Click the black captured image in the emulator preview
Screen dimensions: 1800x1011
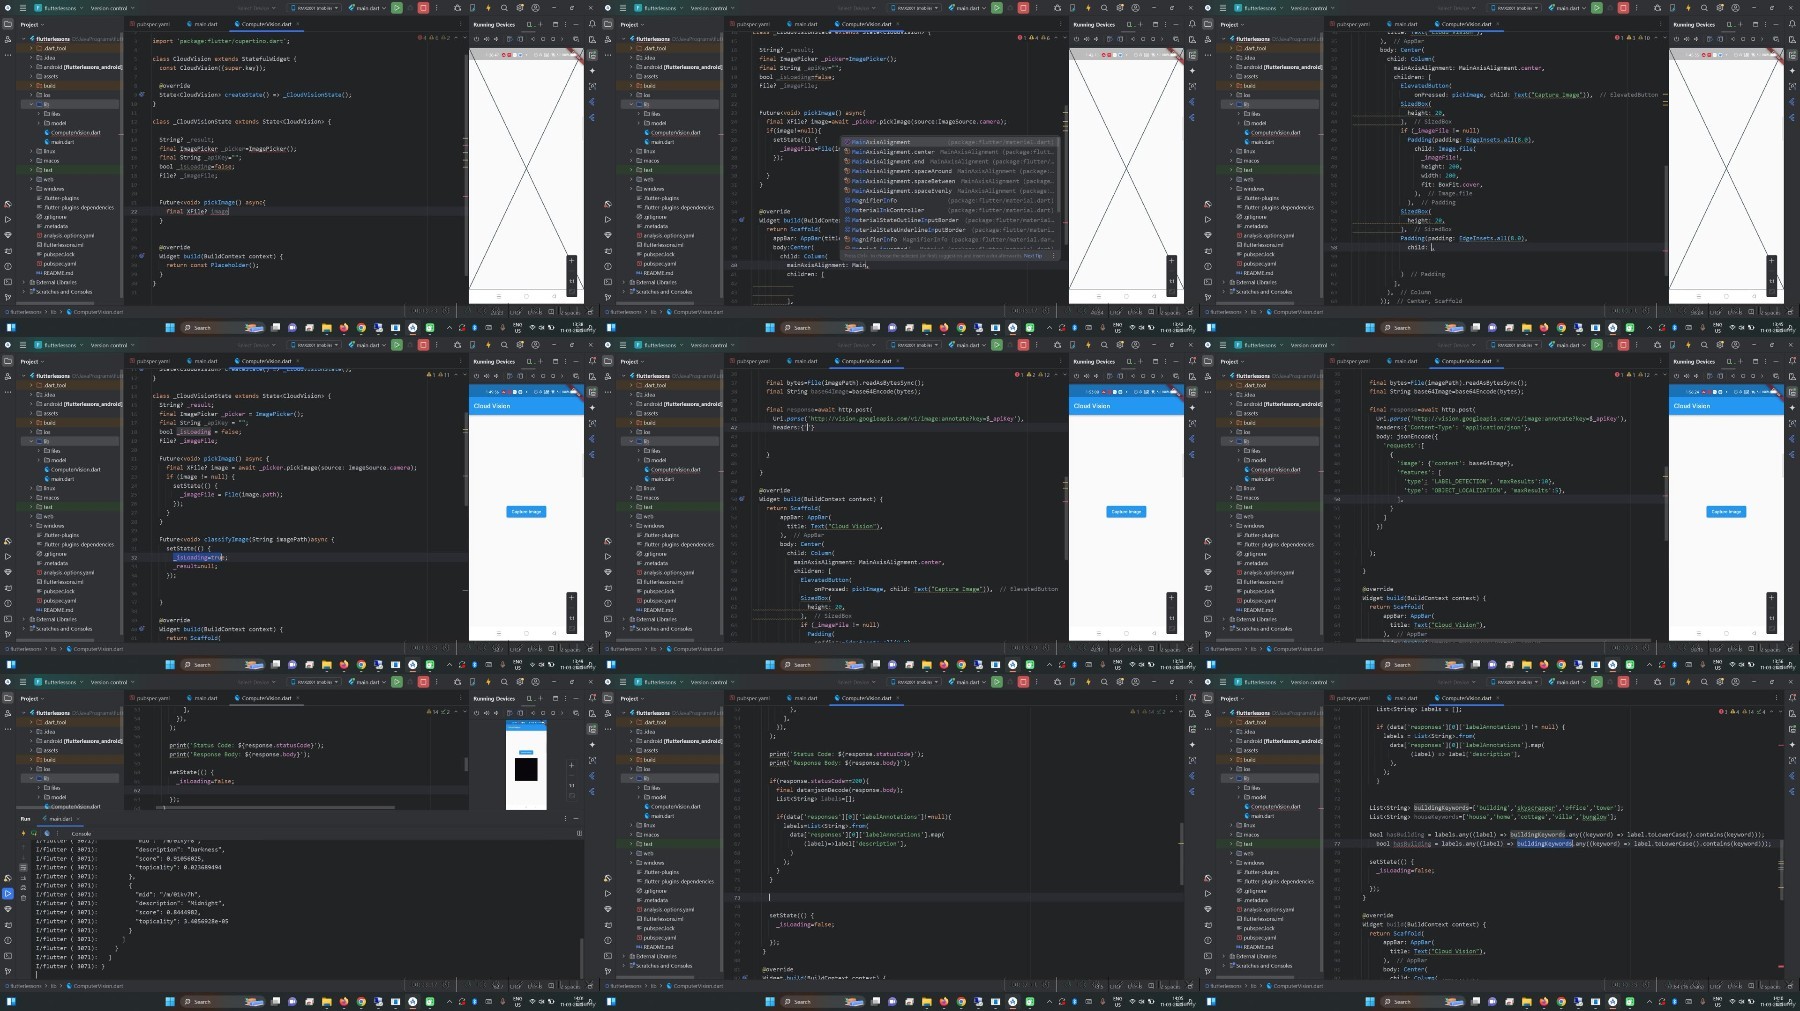[x=526, y=769]
